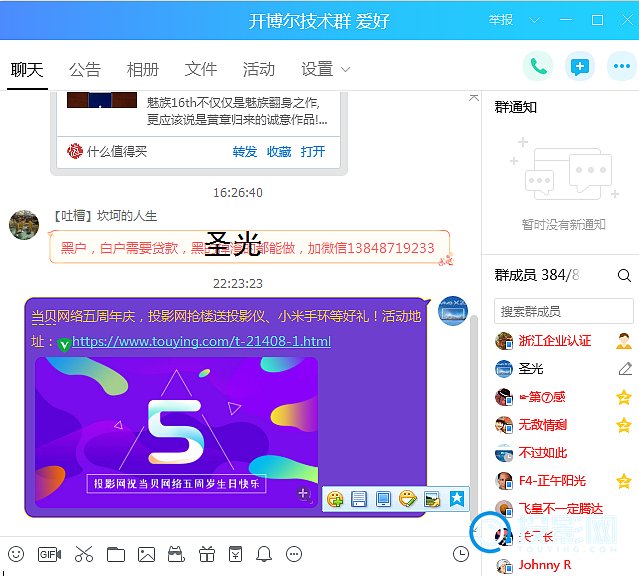
Task: Switch to 聊天 tab
Action: (x=27, y=69)
